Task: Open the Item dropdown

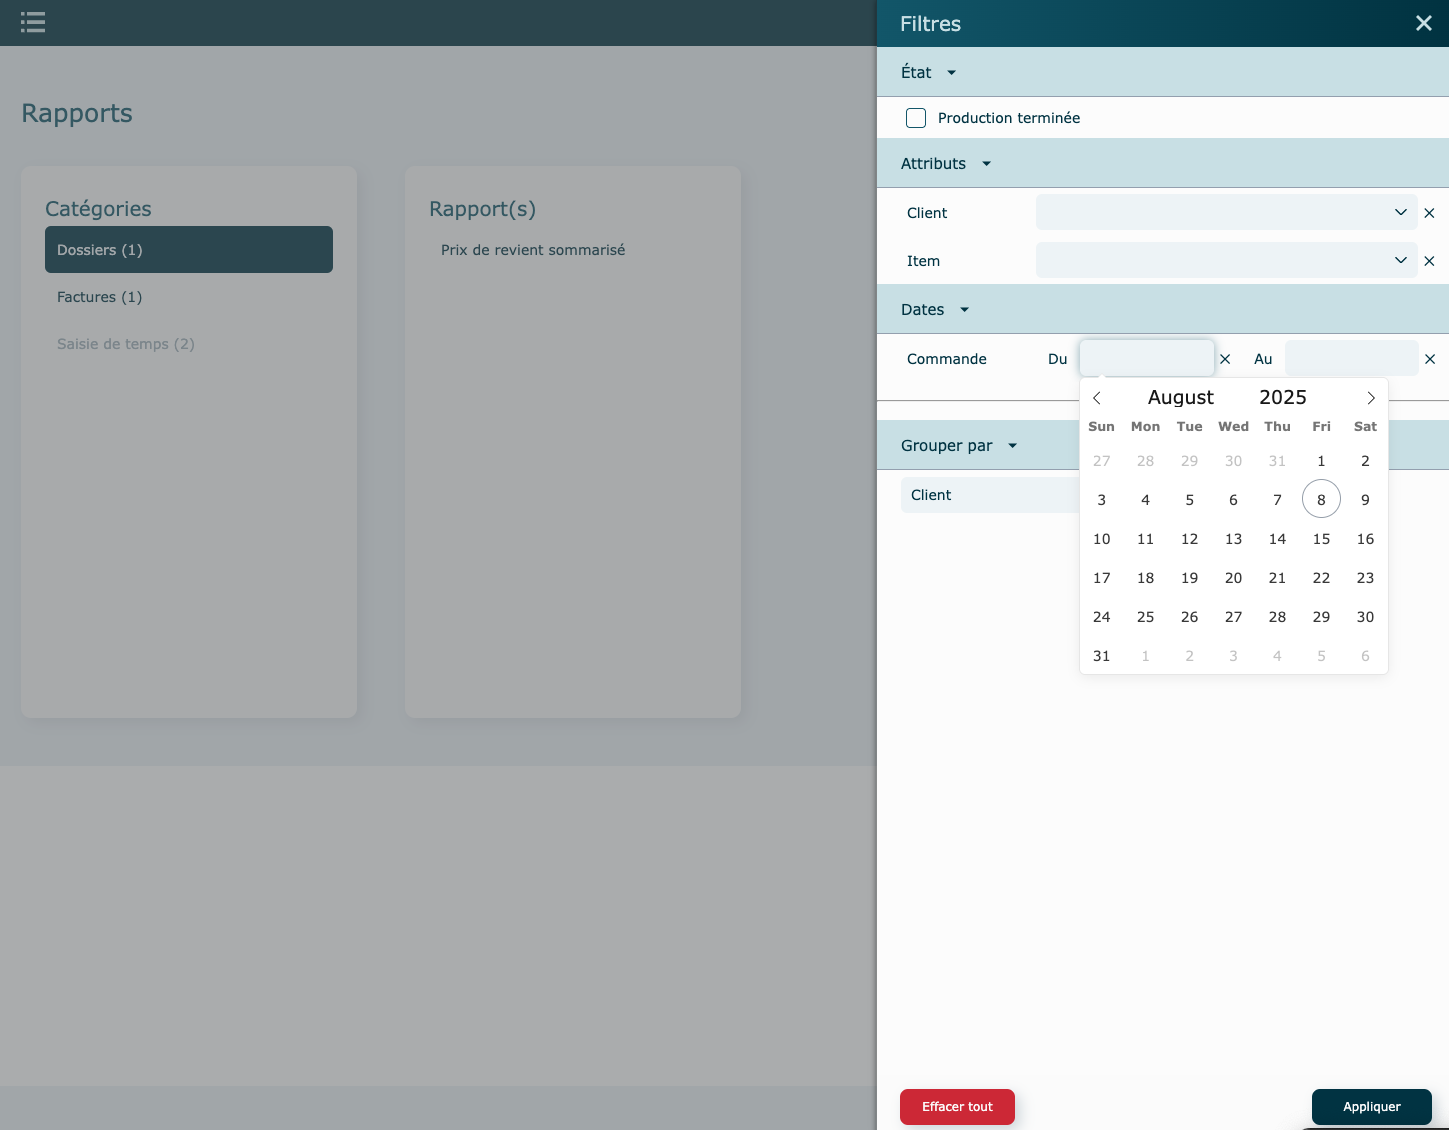Action: tap(1226, 261)
